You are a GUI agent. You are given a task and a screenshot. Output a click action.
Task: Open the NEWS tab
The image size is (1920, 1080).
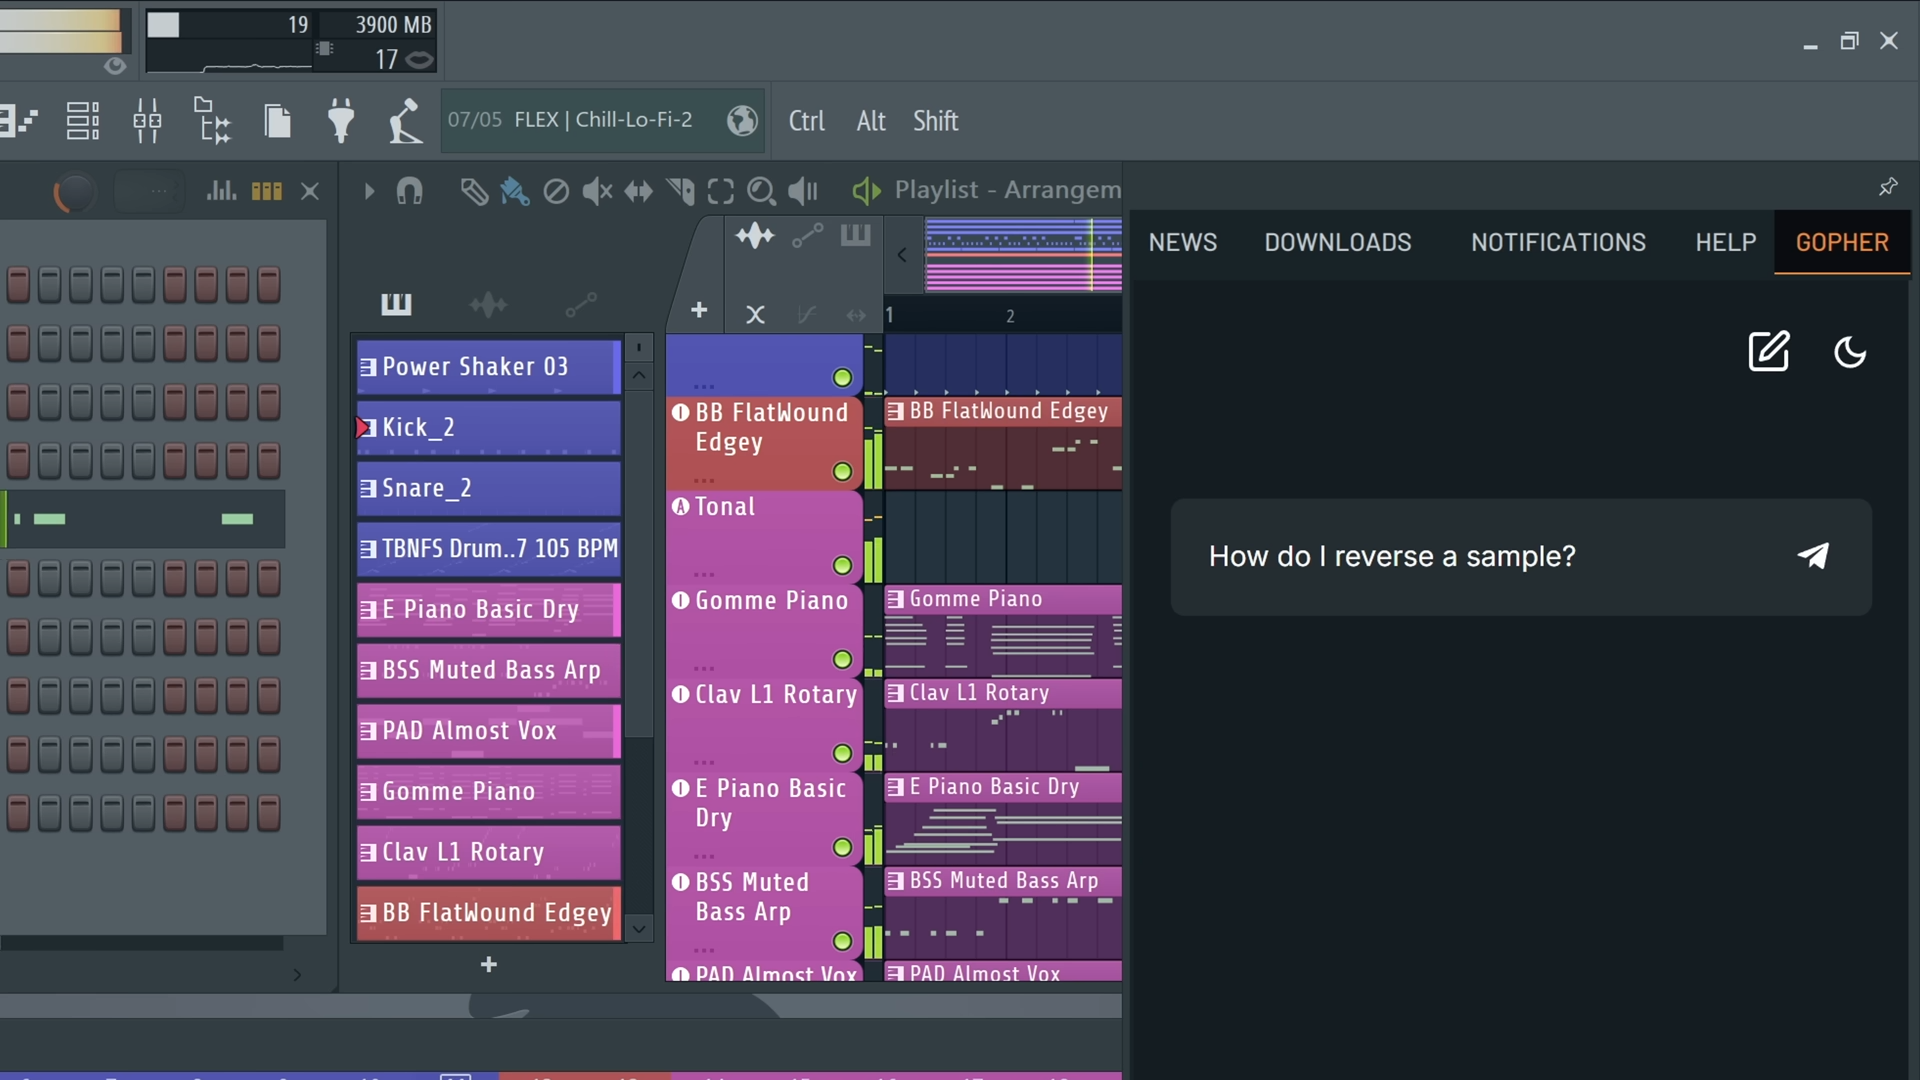click(x=1182, y=243)
